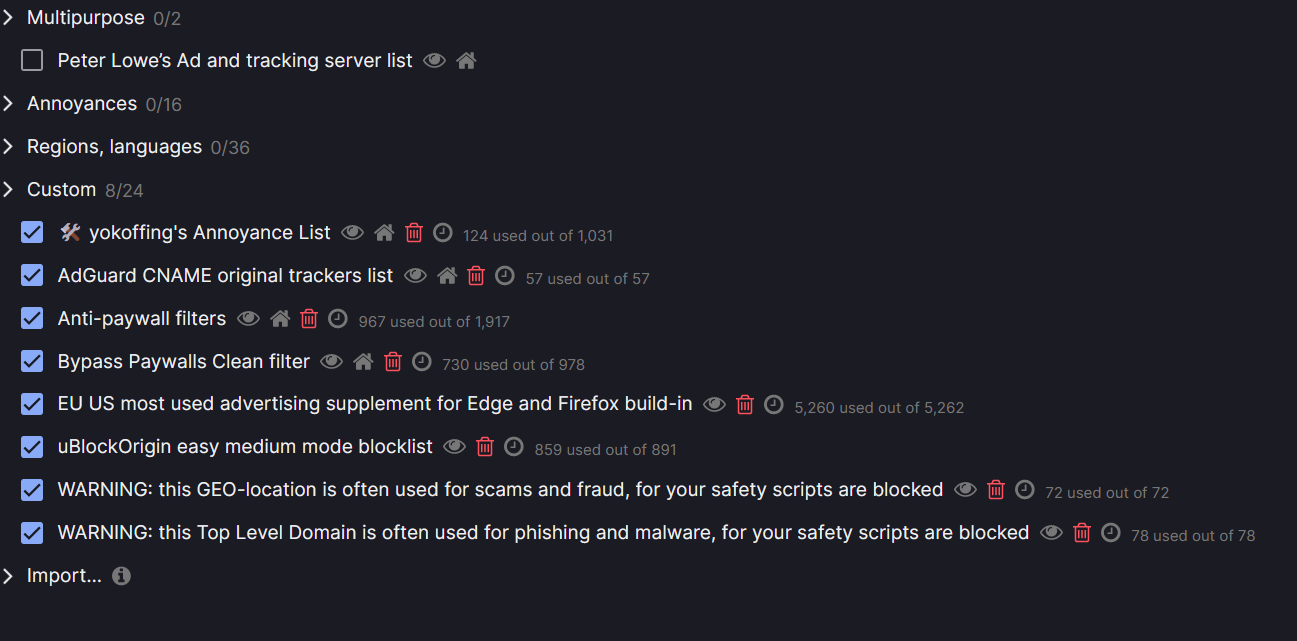Click the eye icon for uBlockOrigin easy medium mode blocklist
The image size is (1297, 641).
coord(454,447)
